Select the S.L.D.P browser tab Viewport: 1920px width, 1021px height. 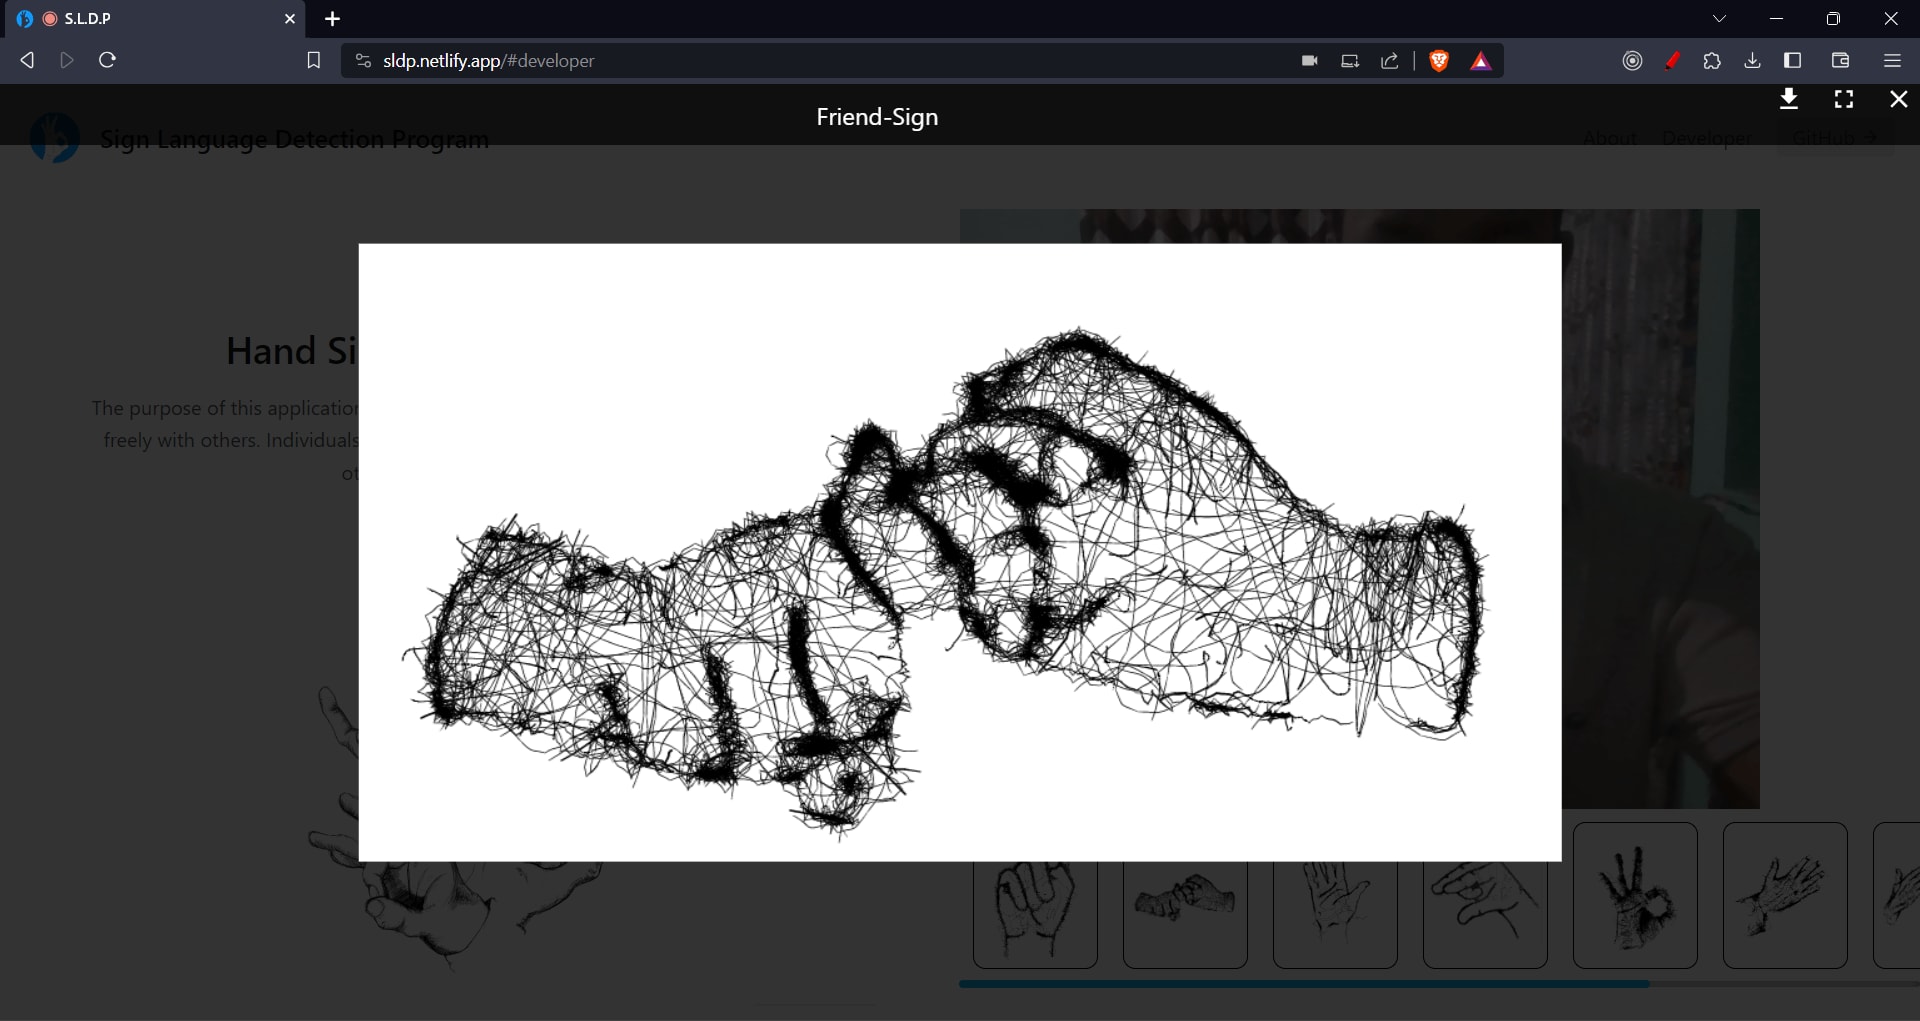[155, 19]
